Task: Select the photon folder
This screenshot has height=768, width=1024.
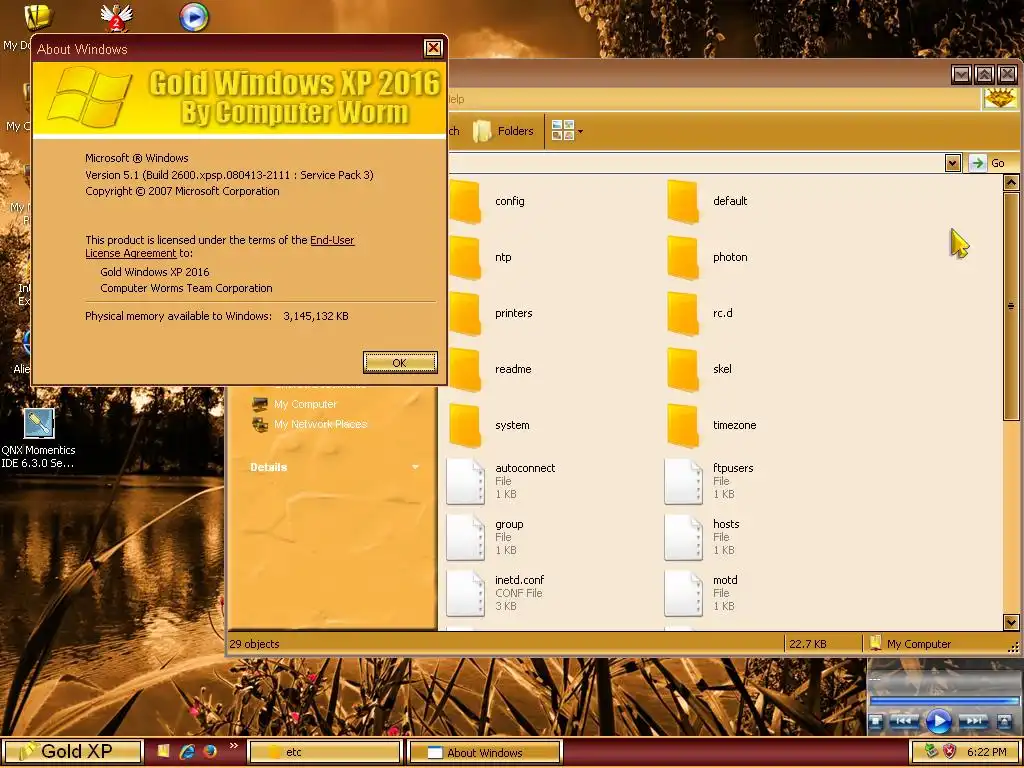Action: tap(707, 257)
